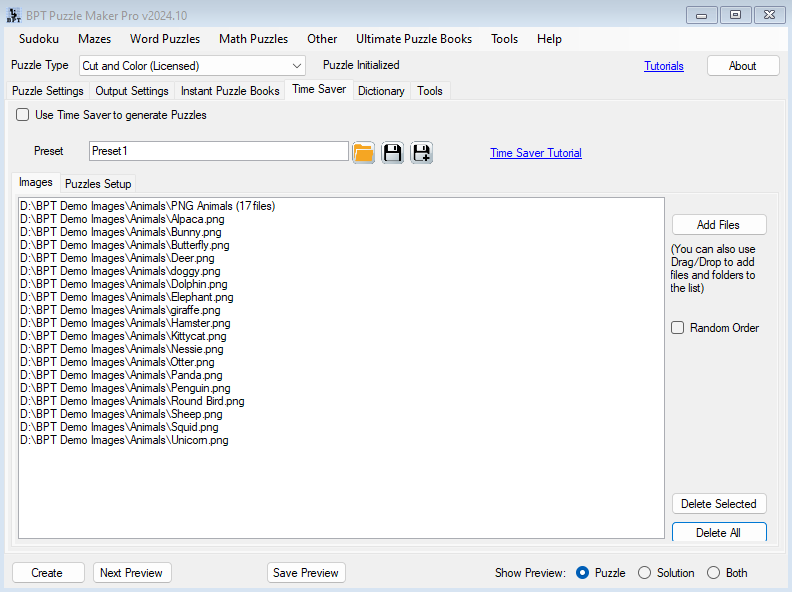Enable Use Time Saver to generate Puzzles

coord(23,115)
